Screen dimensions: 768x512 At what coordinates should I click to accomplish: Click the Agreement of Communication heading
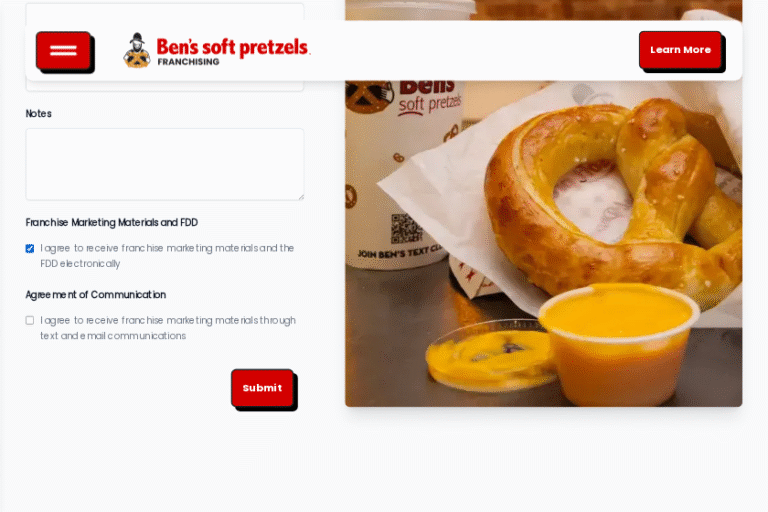96,295
